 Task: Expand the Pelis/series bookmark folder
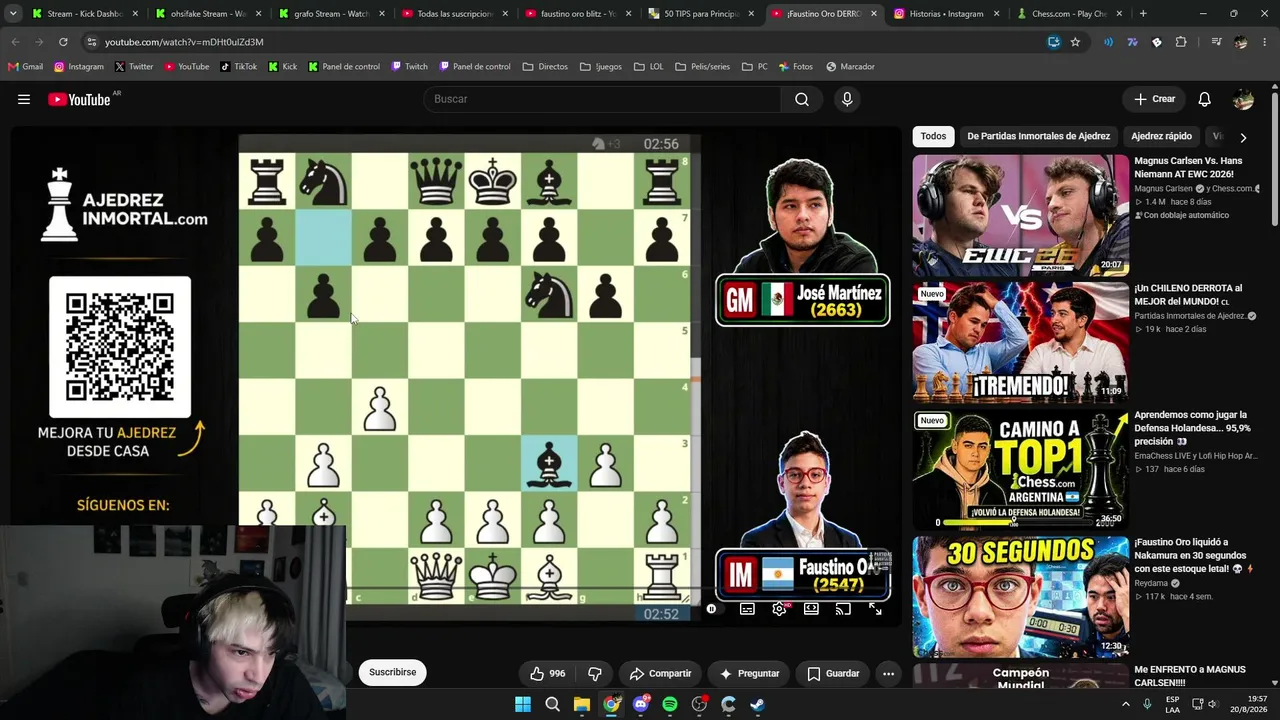pos(703,67)
